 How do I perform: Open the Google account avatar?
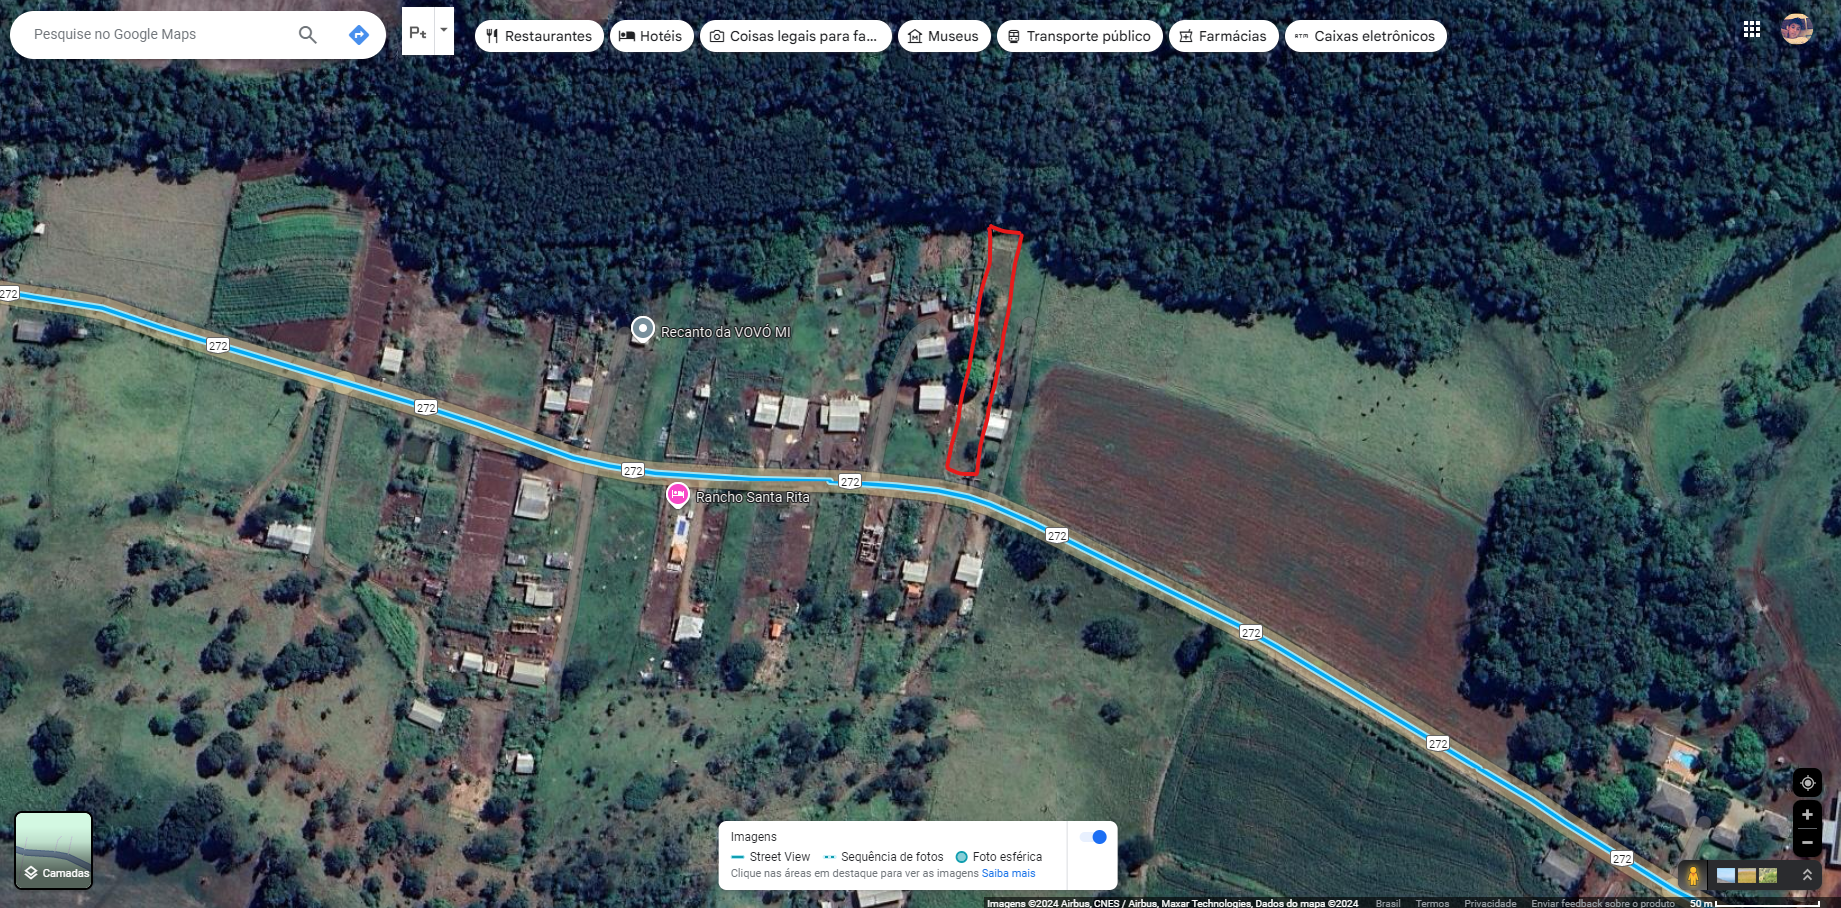tap(1797, 29)
